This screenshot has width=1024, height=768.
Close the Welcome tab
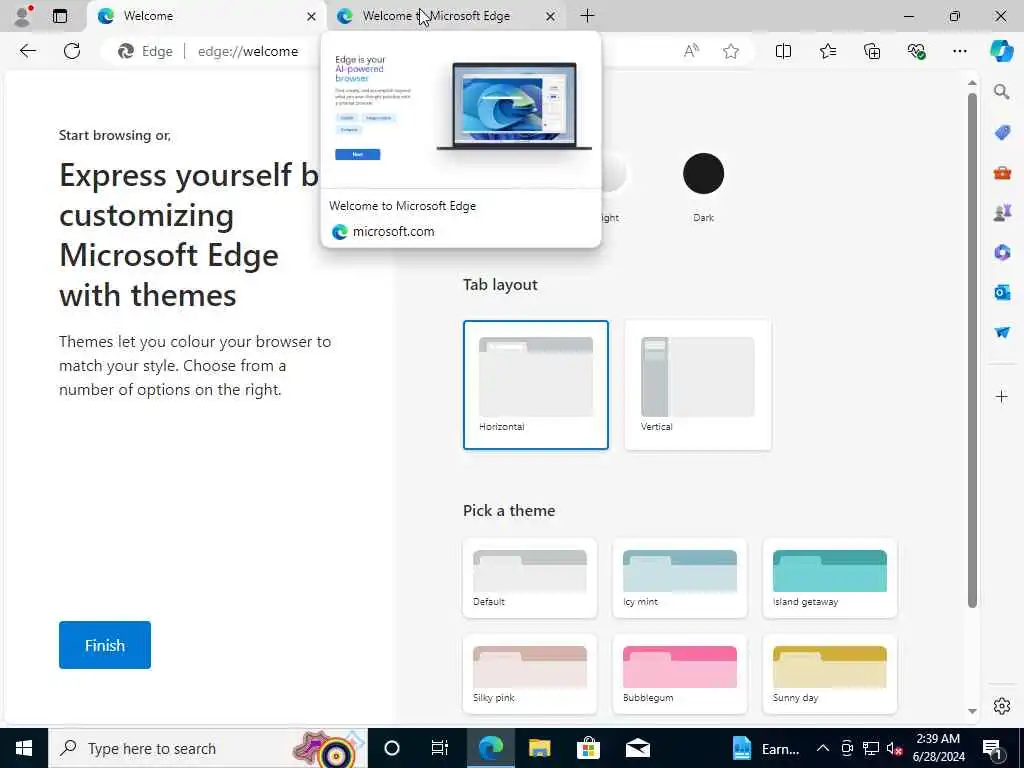pos(312,16)
